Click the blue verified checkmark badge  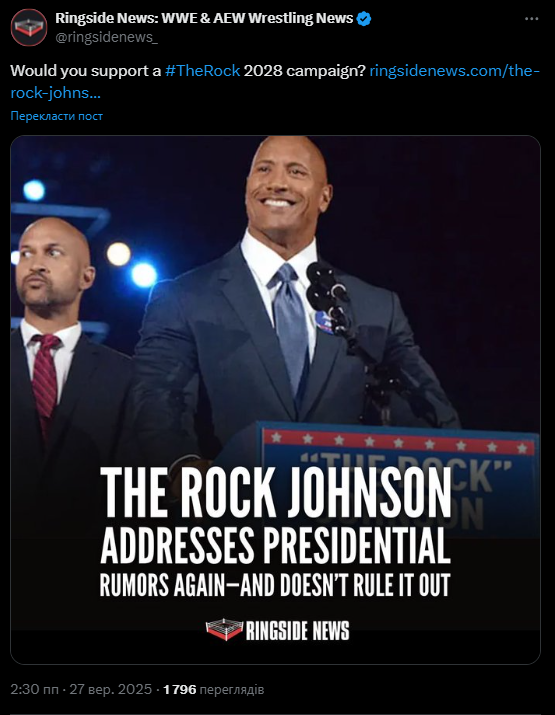[364, 19]
